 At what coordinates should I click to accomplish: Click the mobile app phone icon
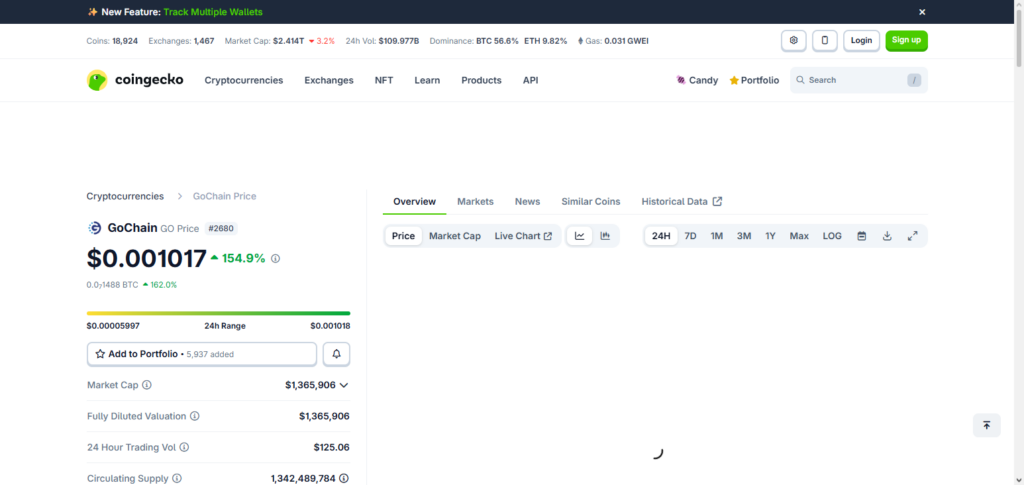[x=825, y=41]
